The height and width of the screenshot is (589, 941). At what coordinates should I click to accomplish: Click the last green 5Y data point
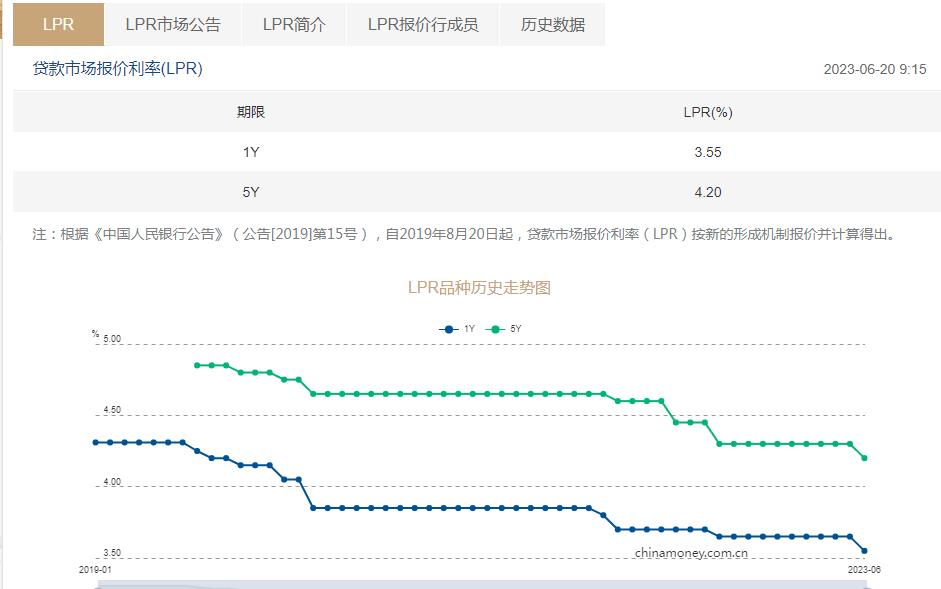coord(864,458)
